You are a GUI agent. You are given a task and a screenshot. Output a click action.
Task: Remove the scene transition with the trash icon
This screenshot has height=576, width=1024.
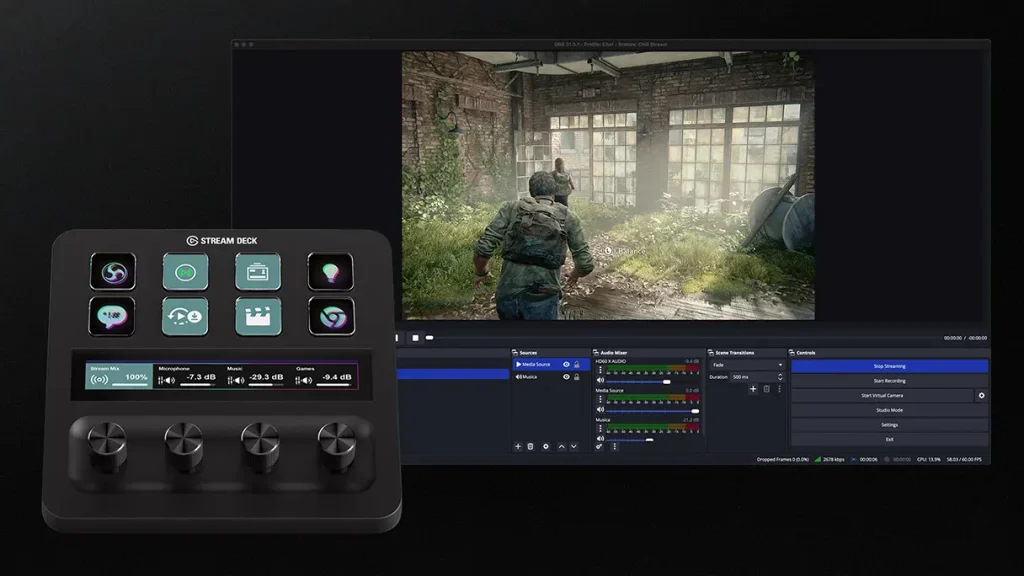767,389
